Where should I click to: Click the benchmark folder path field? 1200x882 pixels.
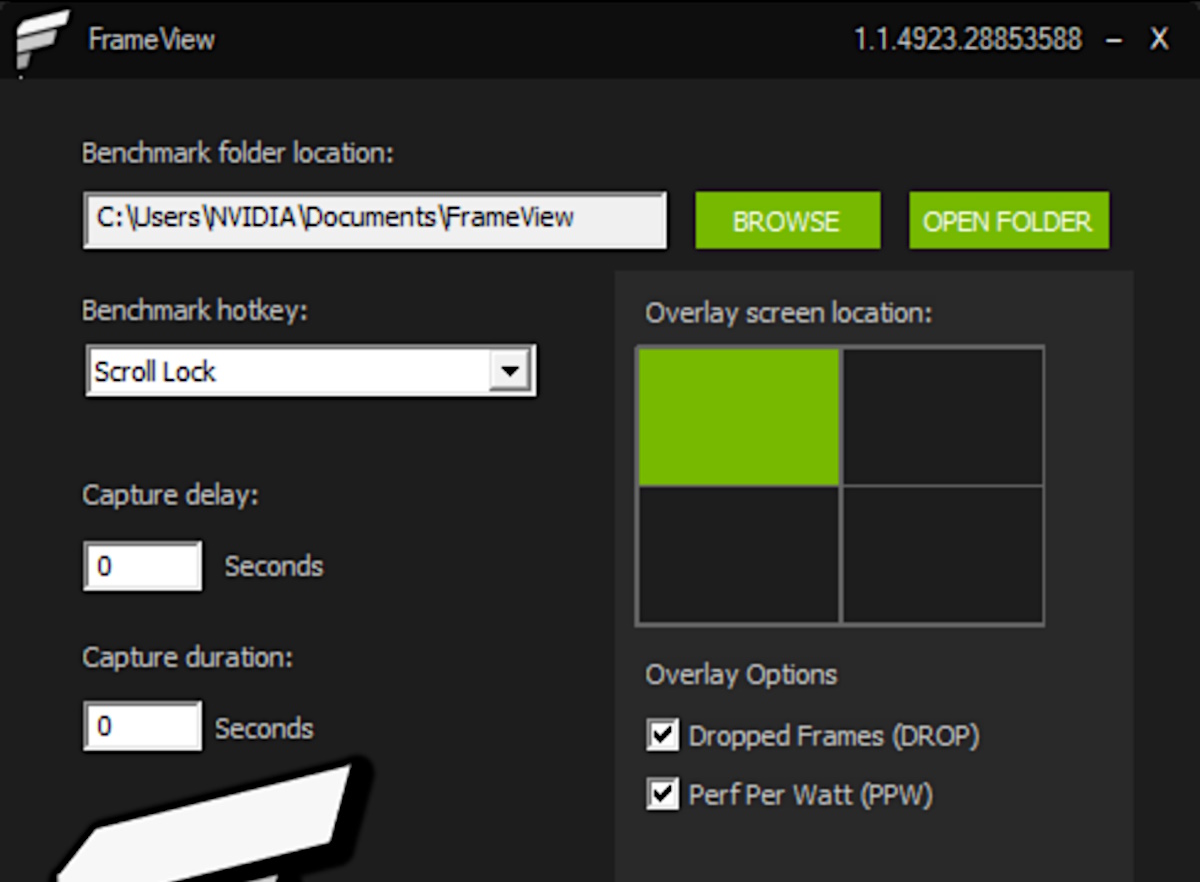(x=374, y=220)
